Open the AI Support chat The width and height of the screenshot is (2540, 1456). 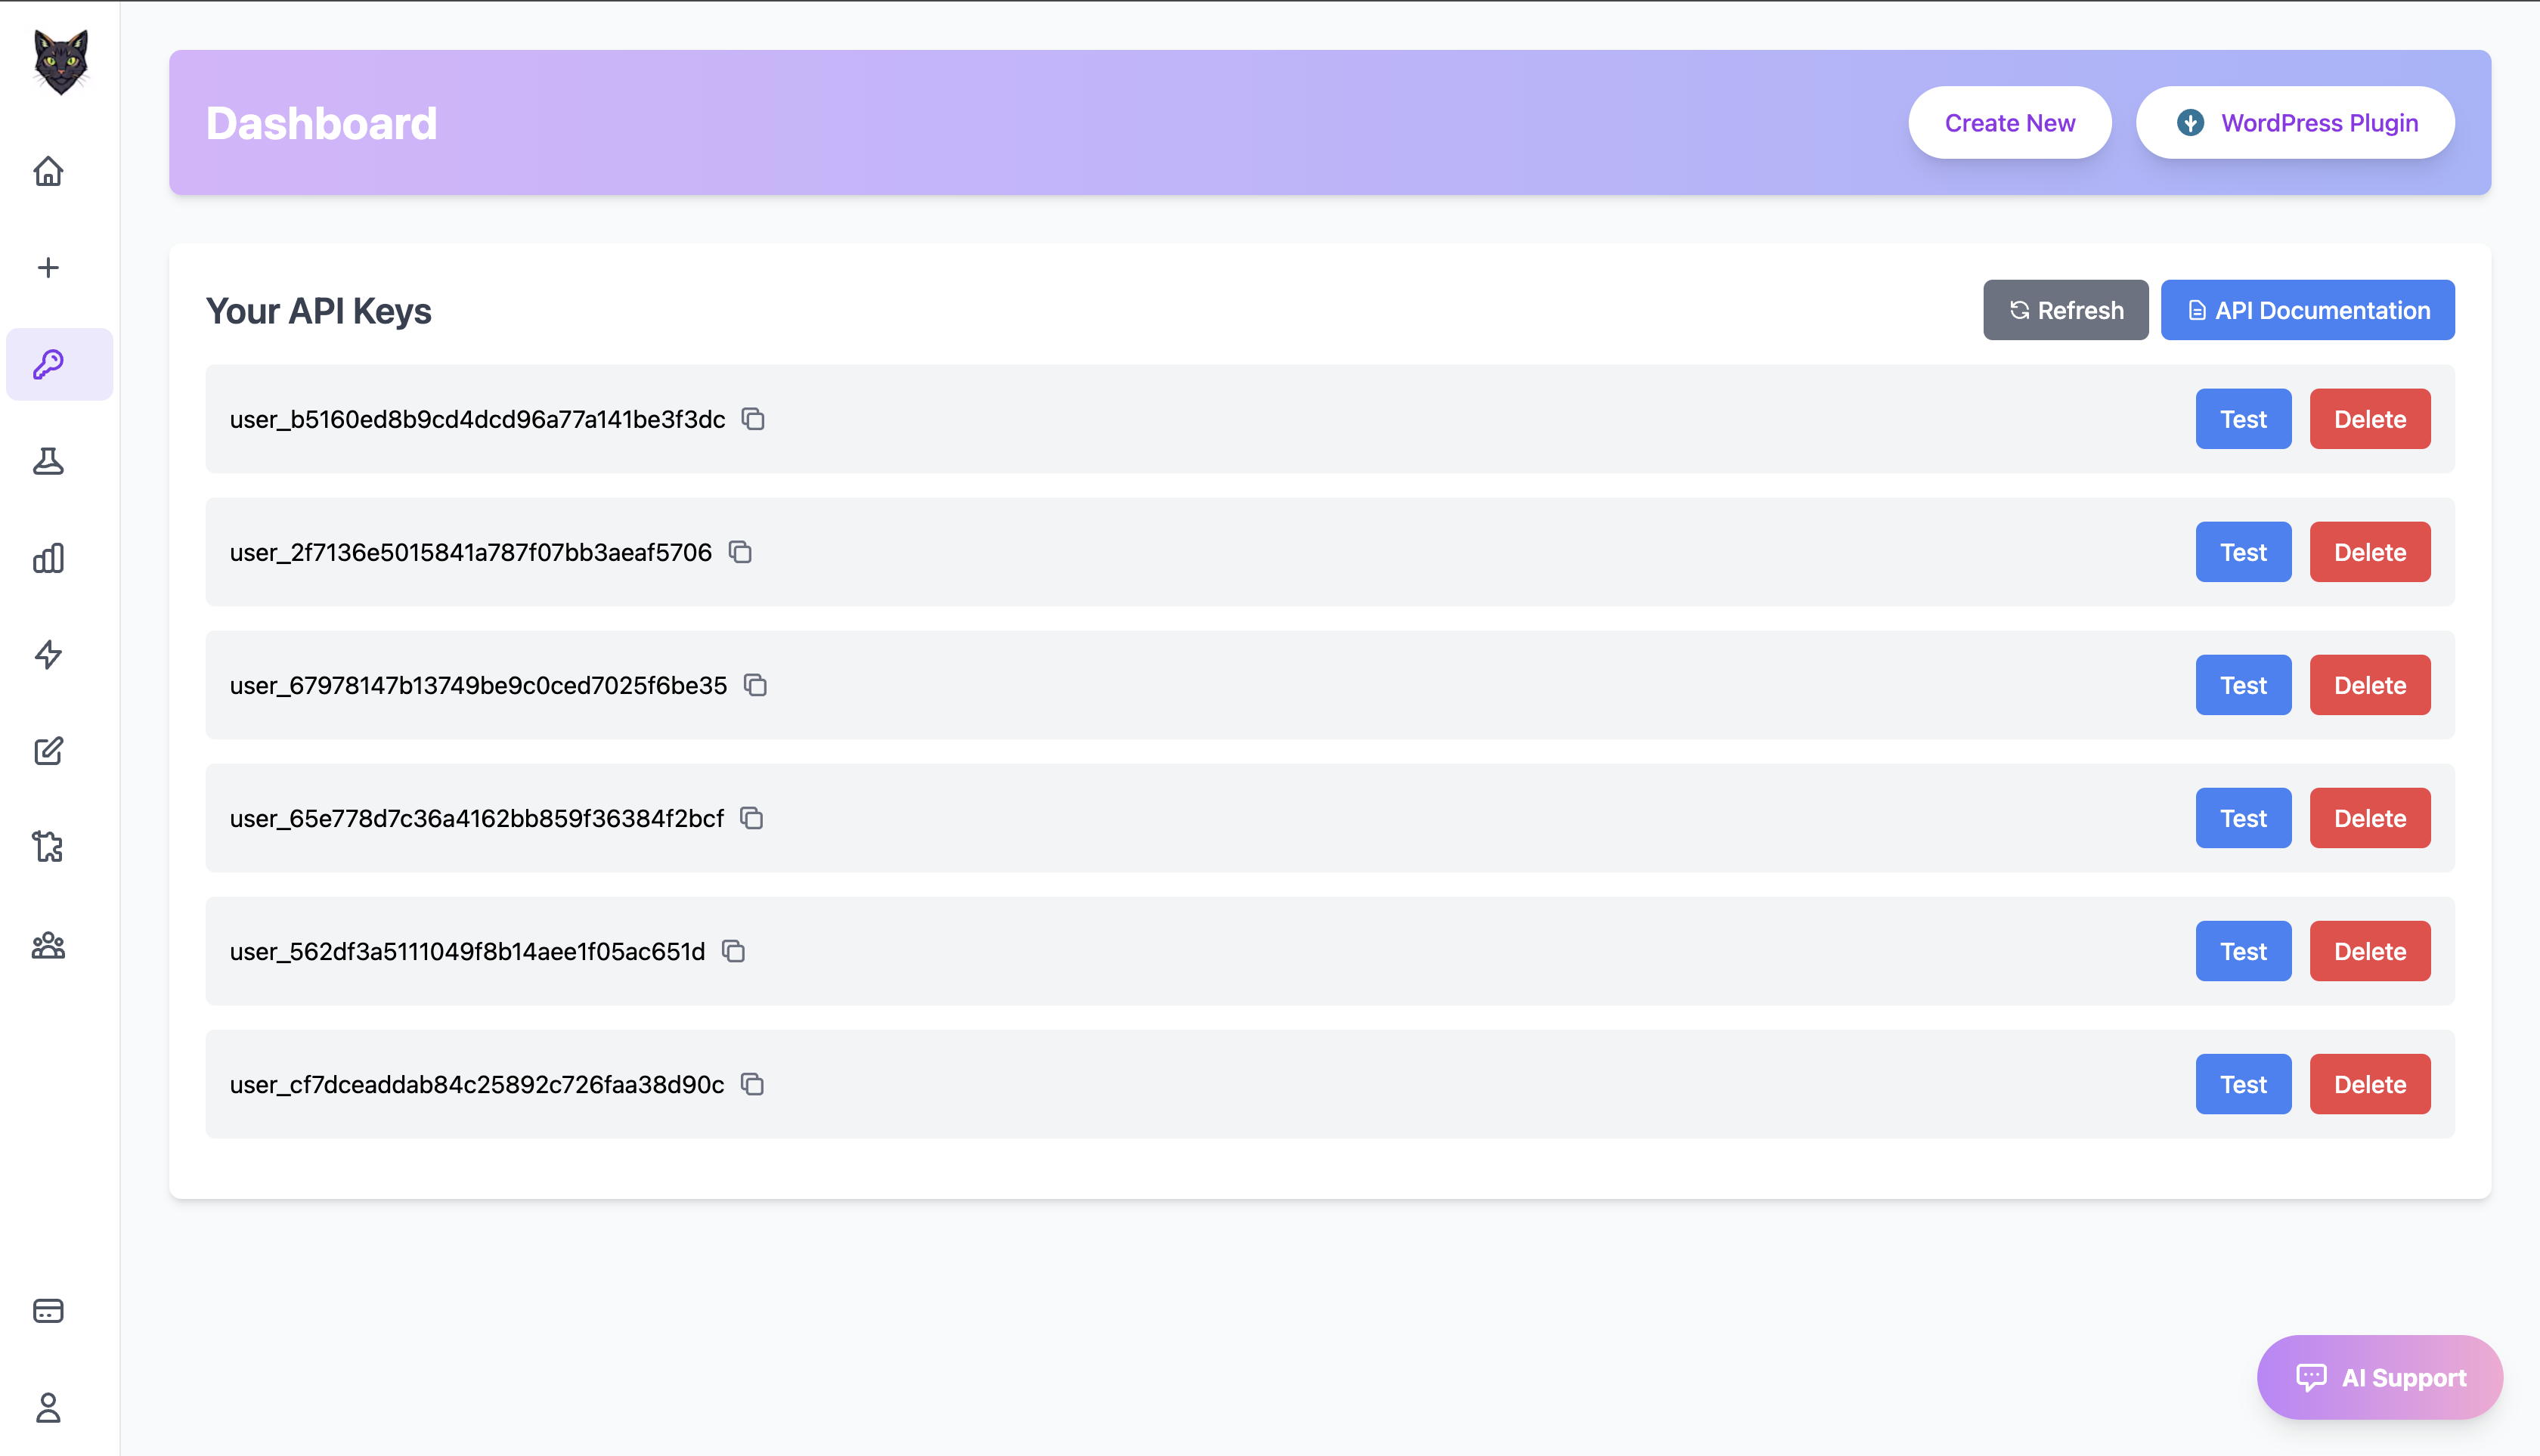point(2379,1377)
